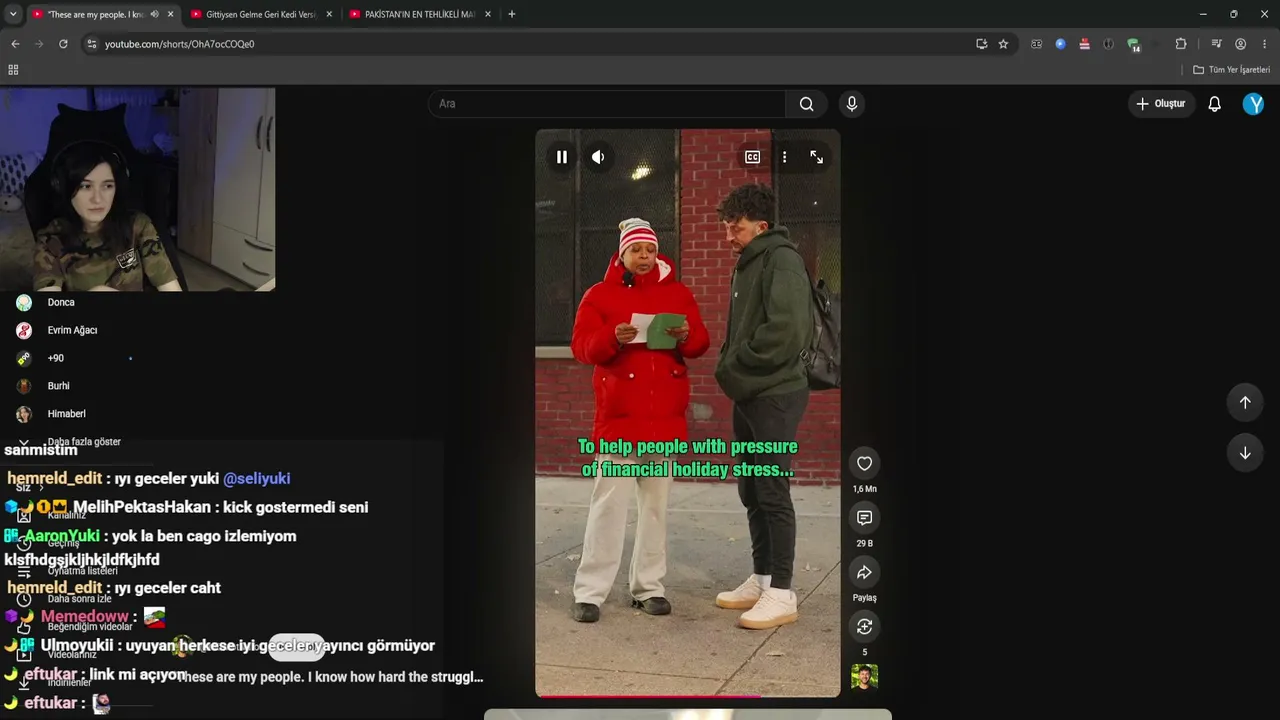Viewport: 1280px width, 720px height.
Task: Click the 'æ' extension icon
Action: pos(1036,44)
